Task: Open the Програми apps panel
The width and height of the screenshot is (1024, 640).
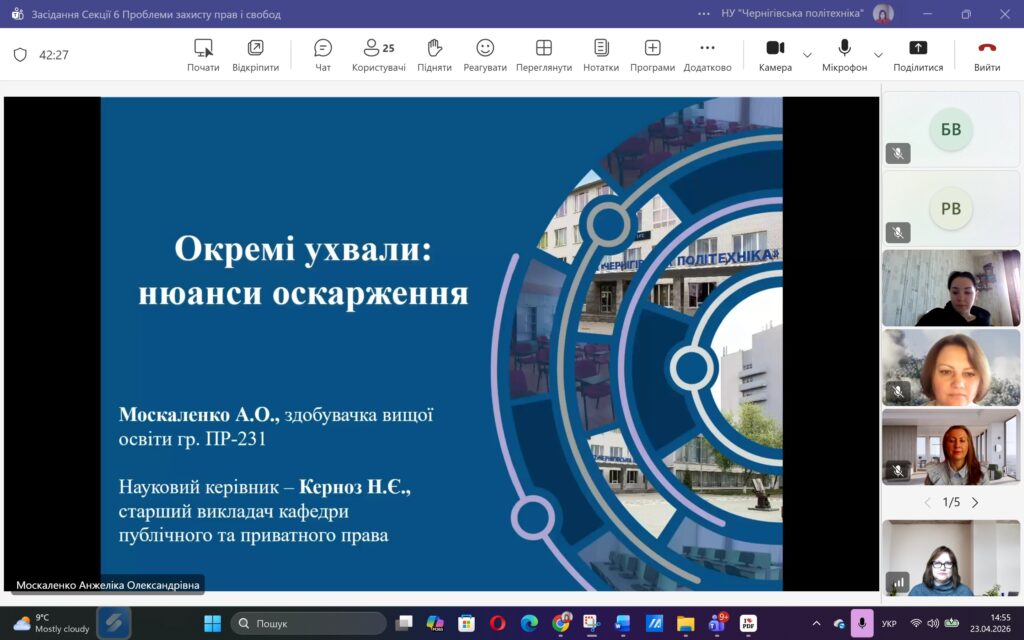Action: click(652, 55)
